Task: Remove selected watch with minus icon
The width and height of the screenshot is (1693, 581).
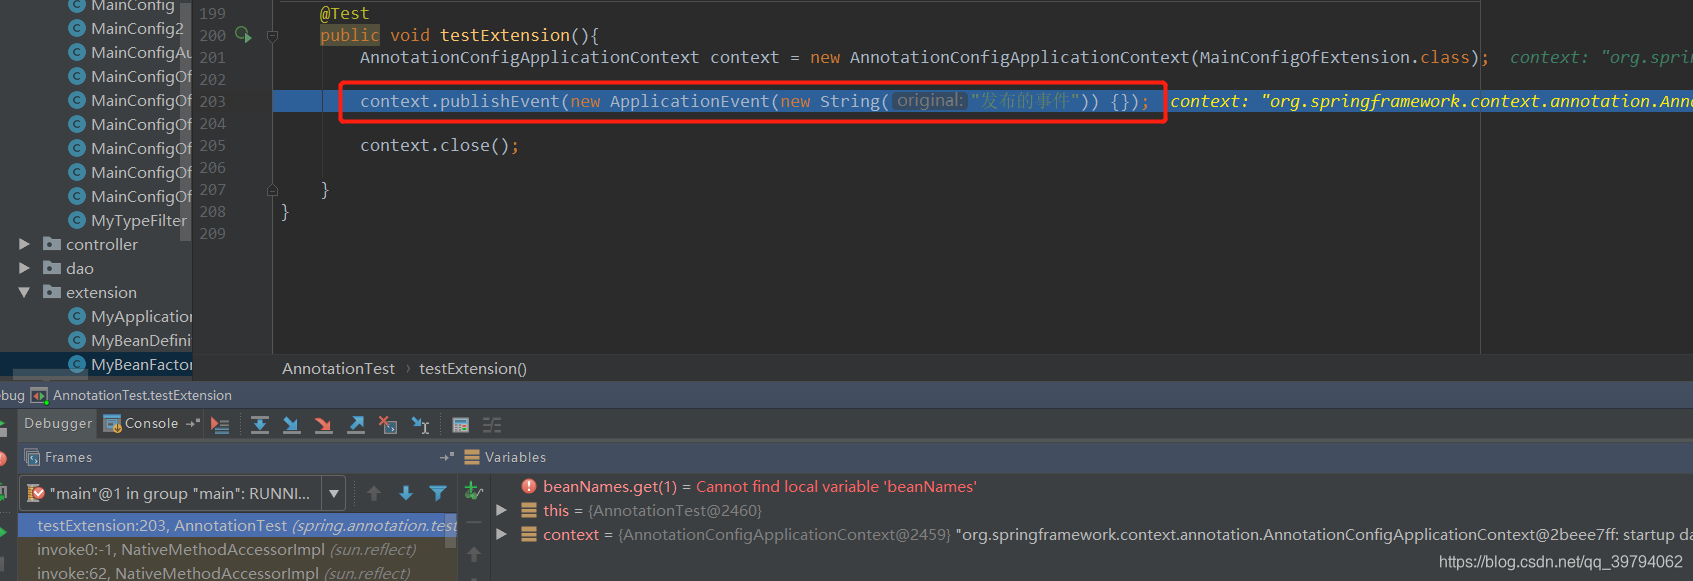Action: point(474,522)
